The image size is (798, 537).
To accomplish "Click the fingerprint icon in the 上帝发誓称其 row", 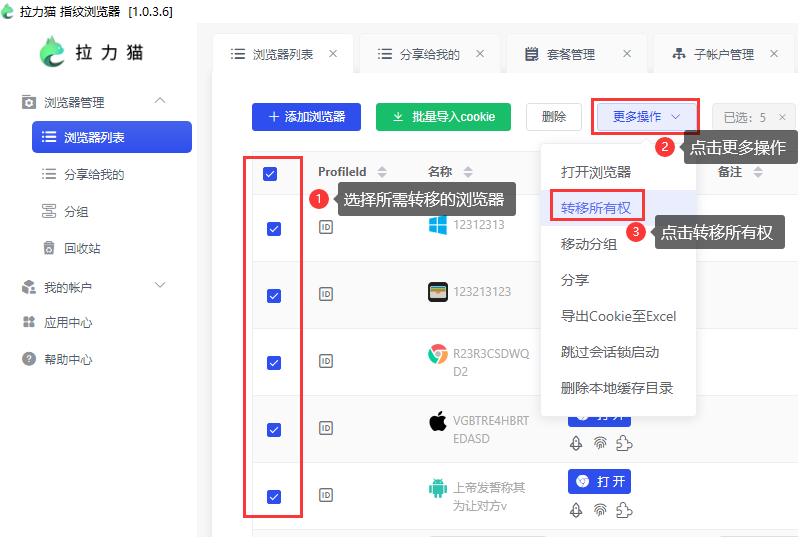I will pos(600,510).
